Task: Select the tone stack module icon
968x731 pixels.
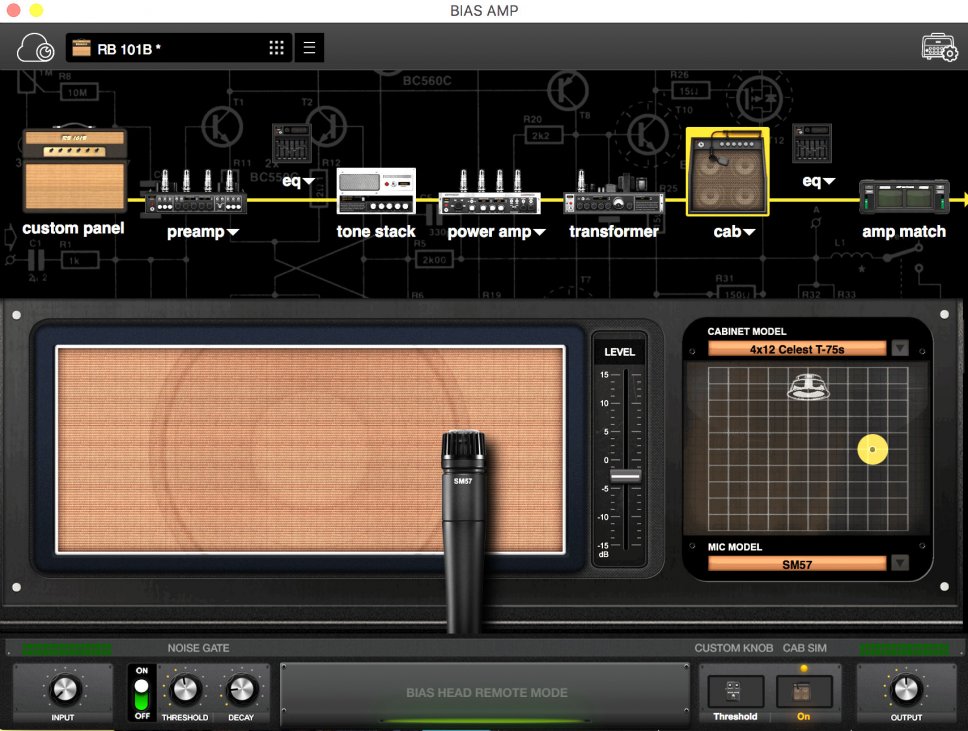Action: point(376,191)
